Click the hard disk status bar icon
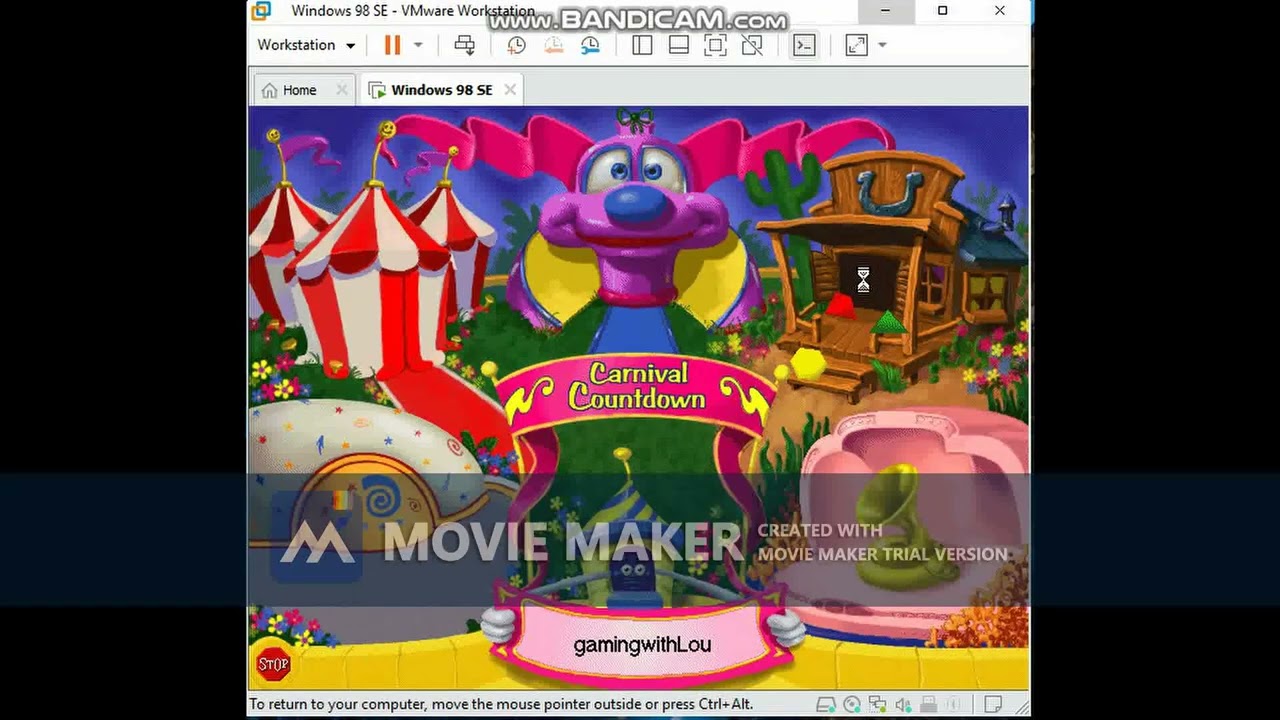1280x720 pixels. [x=826, y=705]
